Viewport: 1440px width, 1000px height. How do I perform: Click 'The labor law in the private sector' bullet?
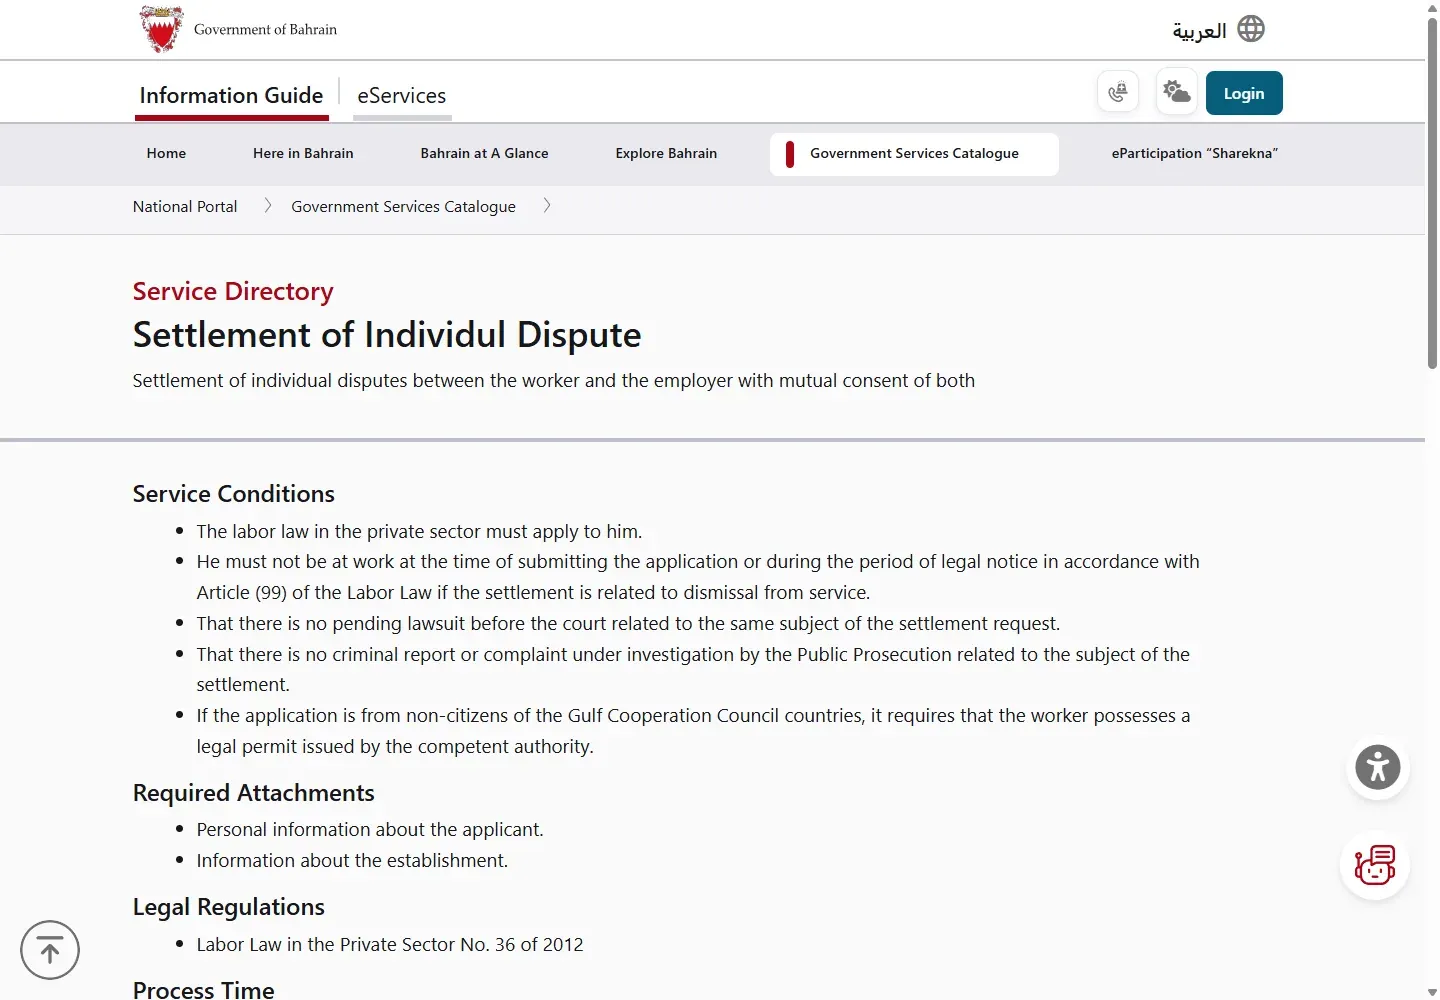pyautogui.click(x=419, y=532)
